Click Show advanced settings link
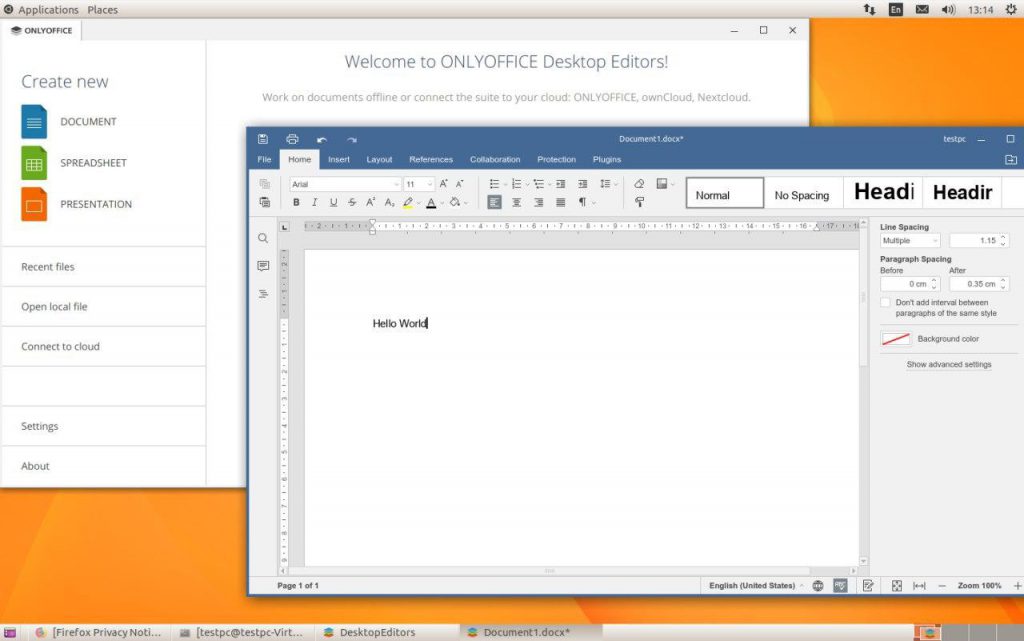This screenshot has width=1024, height=641. [x=949, y=364]
